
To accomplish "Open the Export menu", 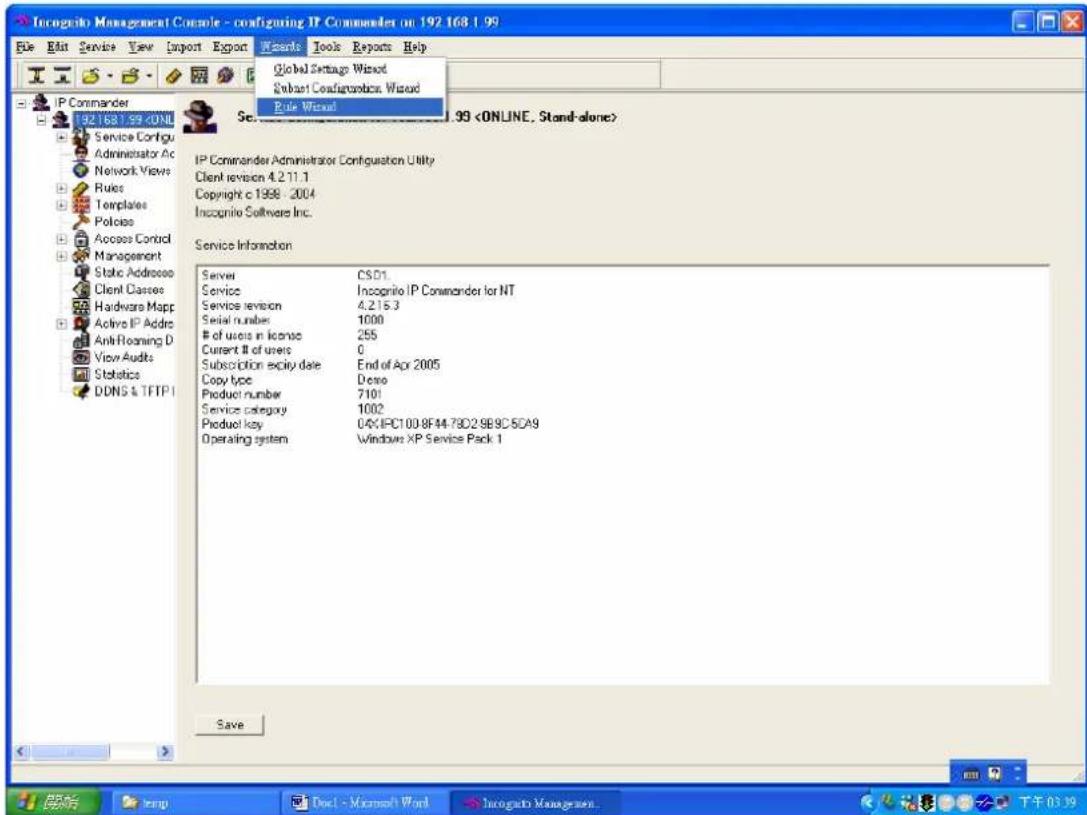I will 230,47.
